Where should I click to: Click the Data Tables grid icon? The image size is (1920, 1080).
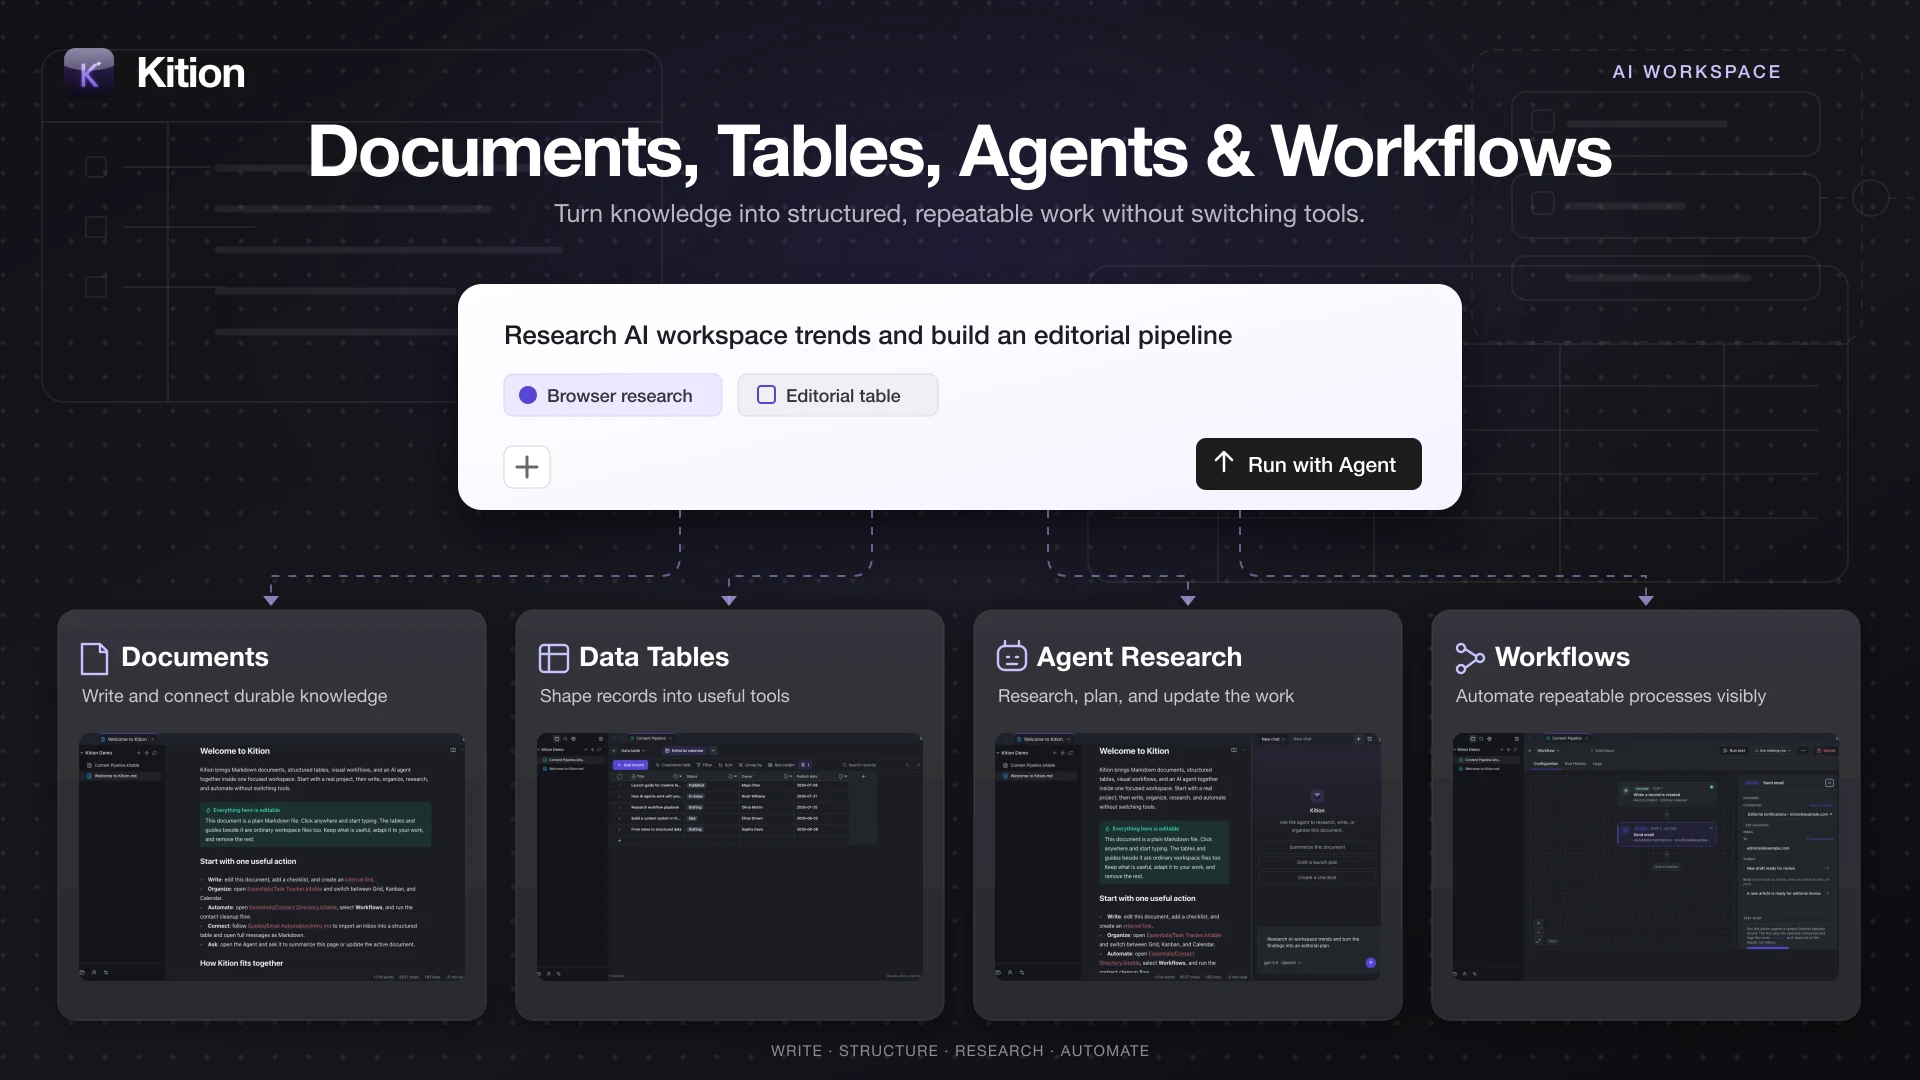[x=553, y=658]
